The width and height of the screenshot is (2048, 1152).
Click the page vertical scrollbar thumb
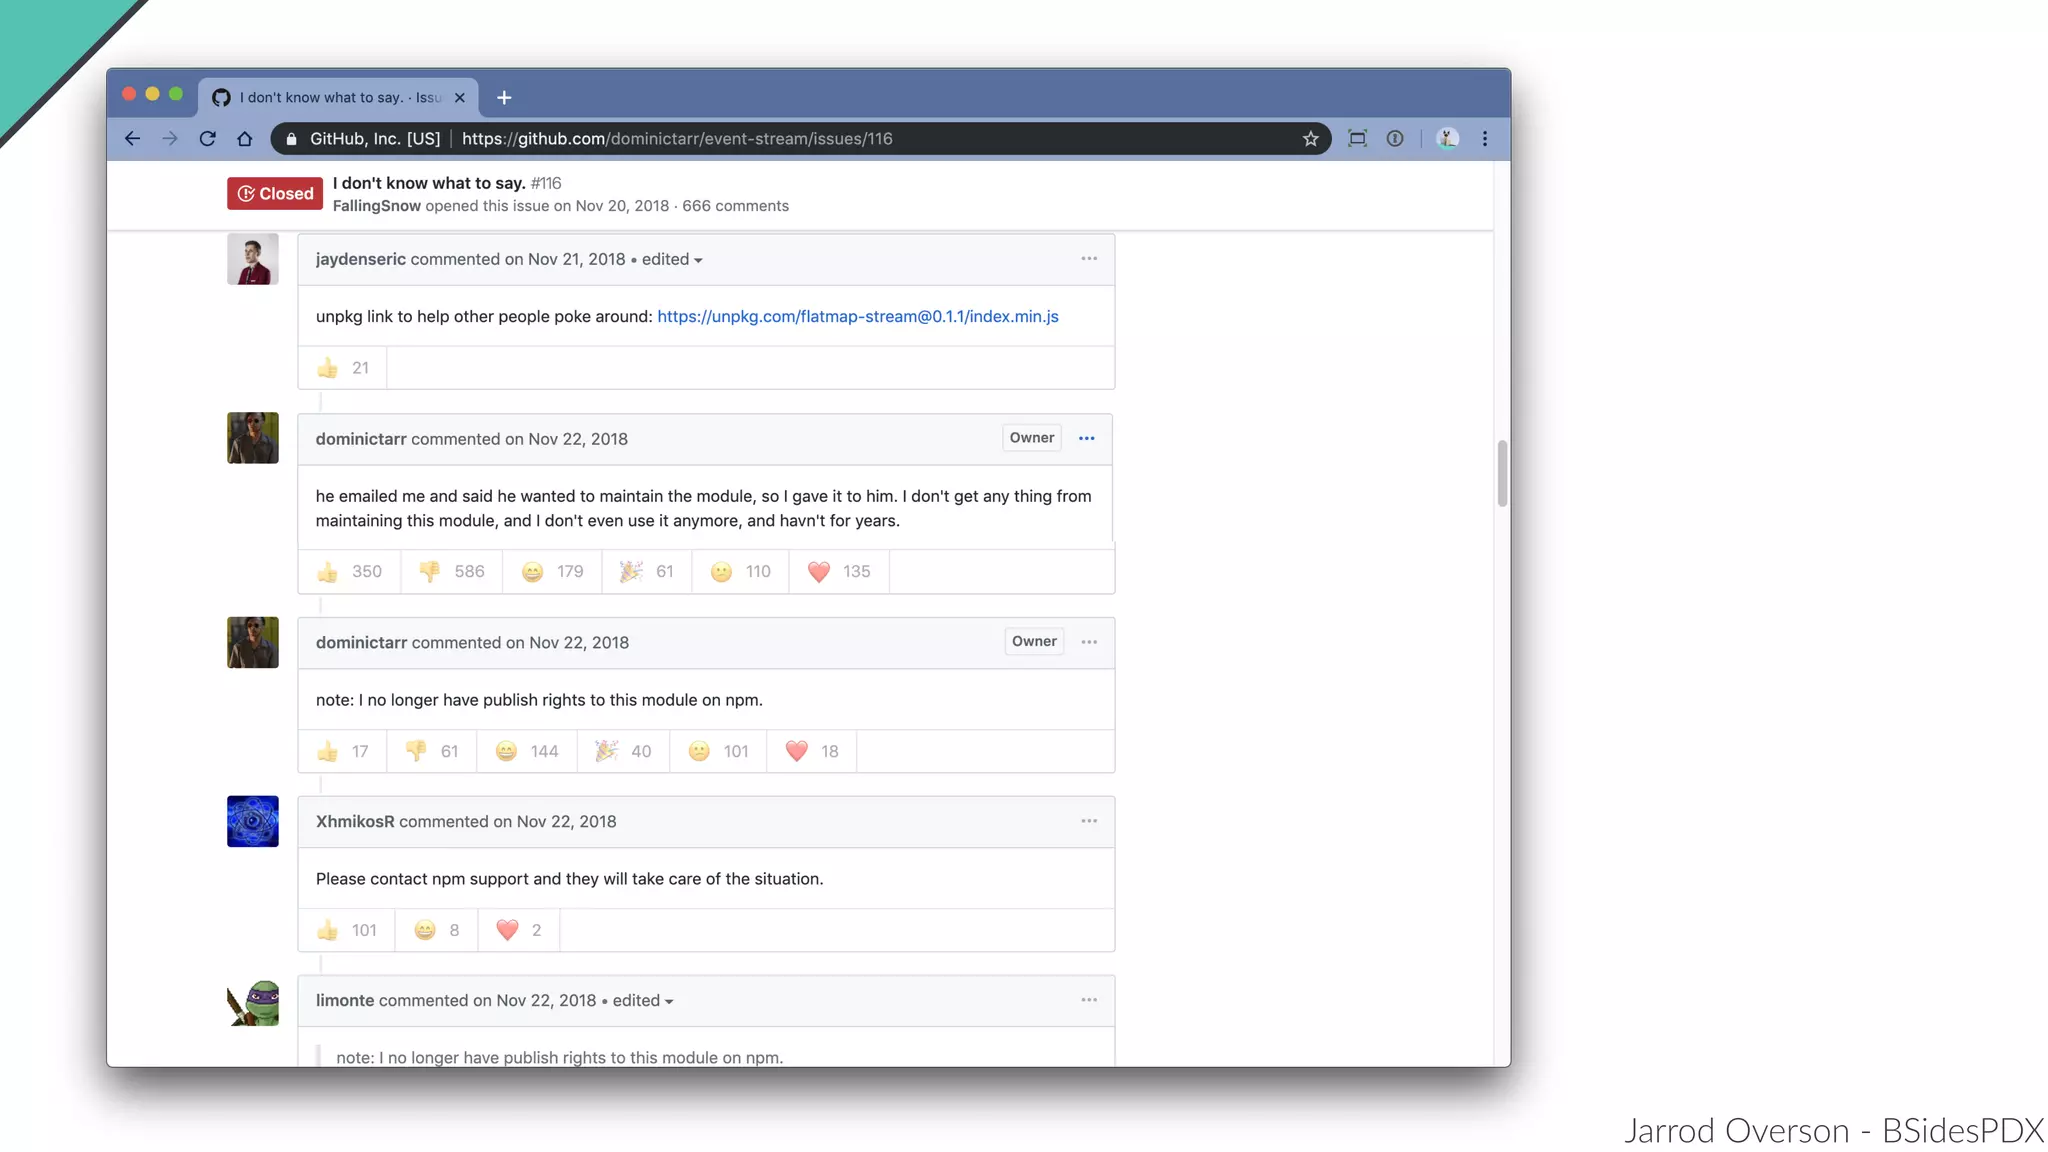point(1501,473)
